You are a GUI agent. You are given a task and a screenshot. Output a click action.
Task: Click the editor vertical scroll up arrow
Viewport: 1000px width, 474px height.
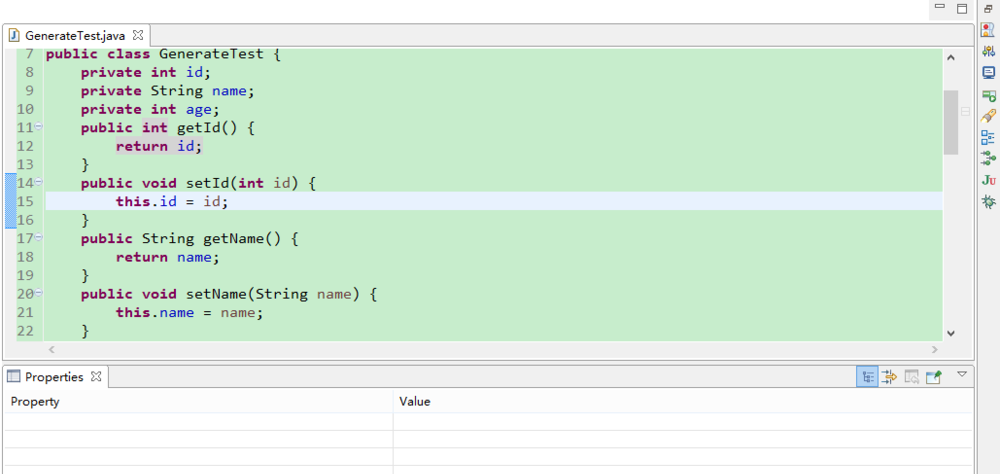click(x=951, y=57)
